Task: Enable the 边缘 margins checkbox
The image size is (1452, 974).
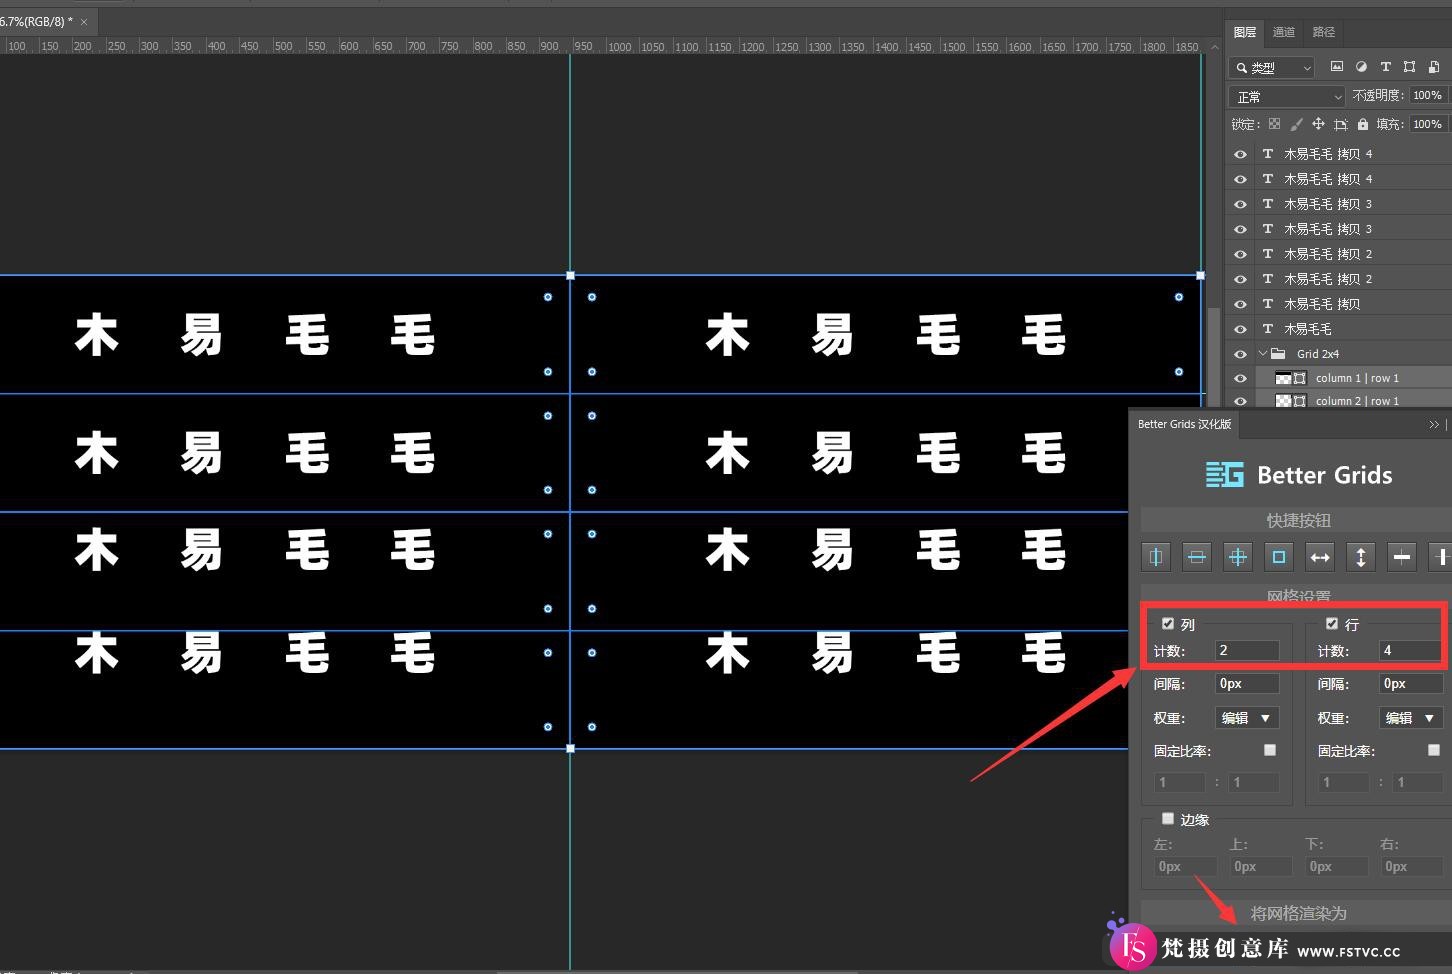Action: 1168,819
